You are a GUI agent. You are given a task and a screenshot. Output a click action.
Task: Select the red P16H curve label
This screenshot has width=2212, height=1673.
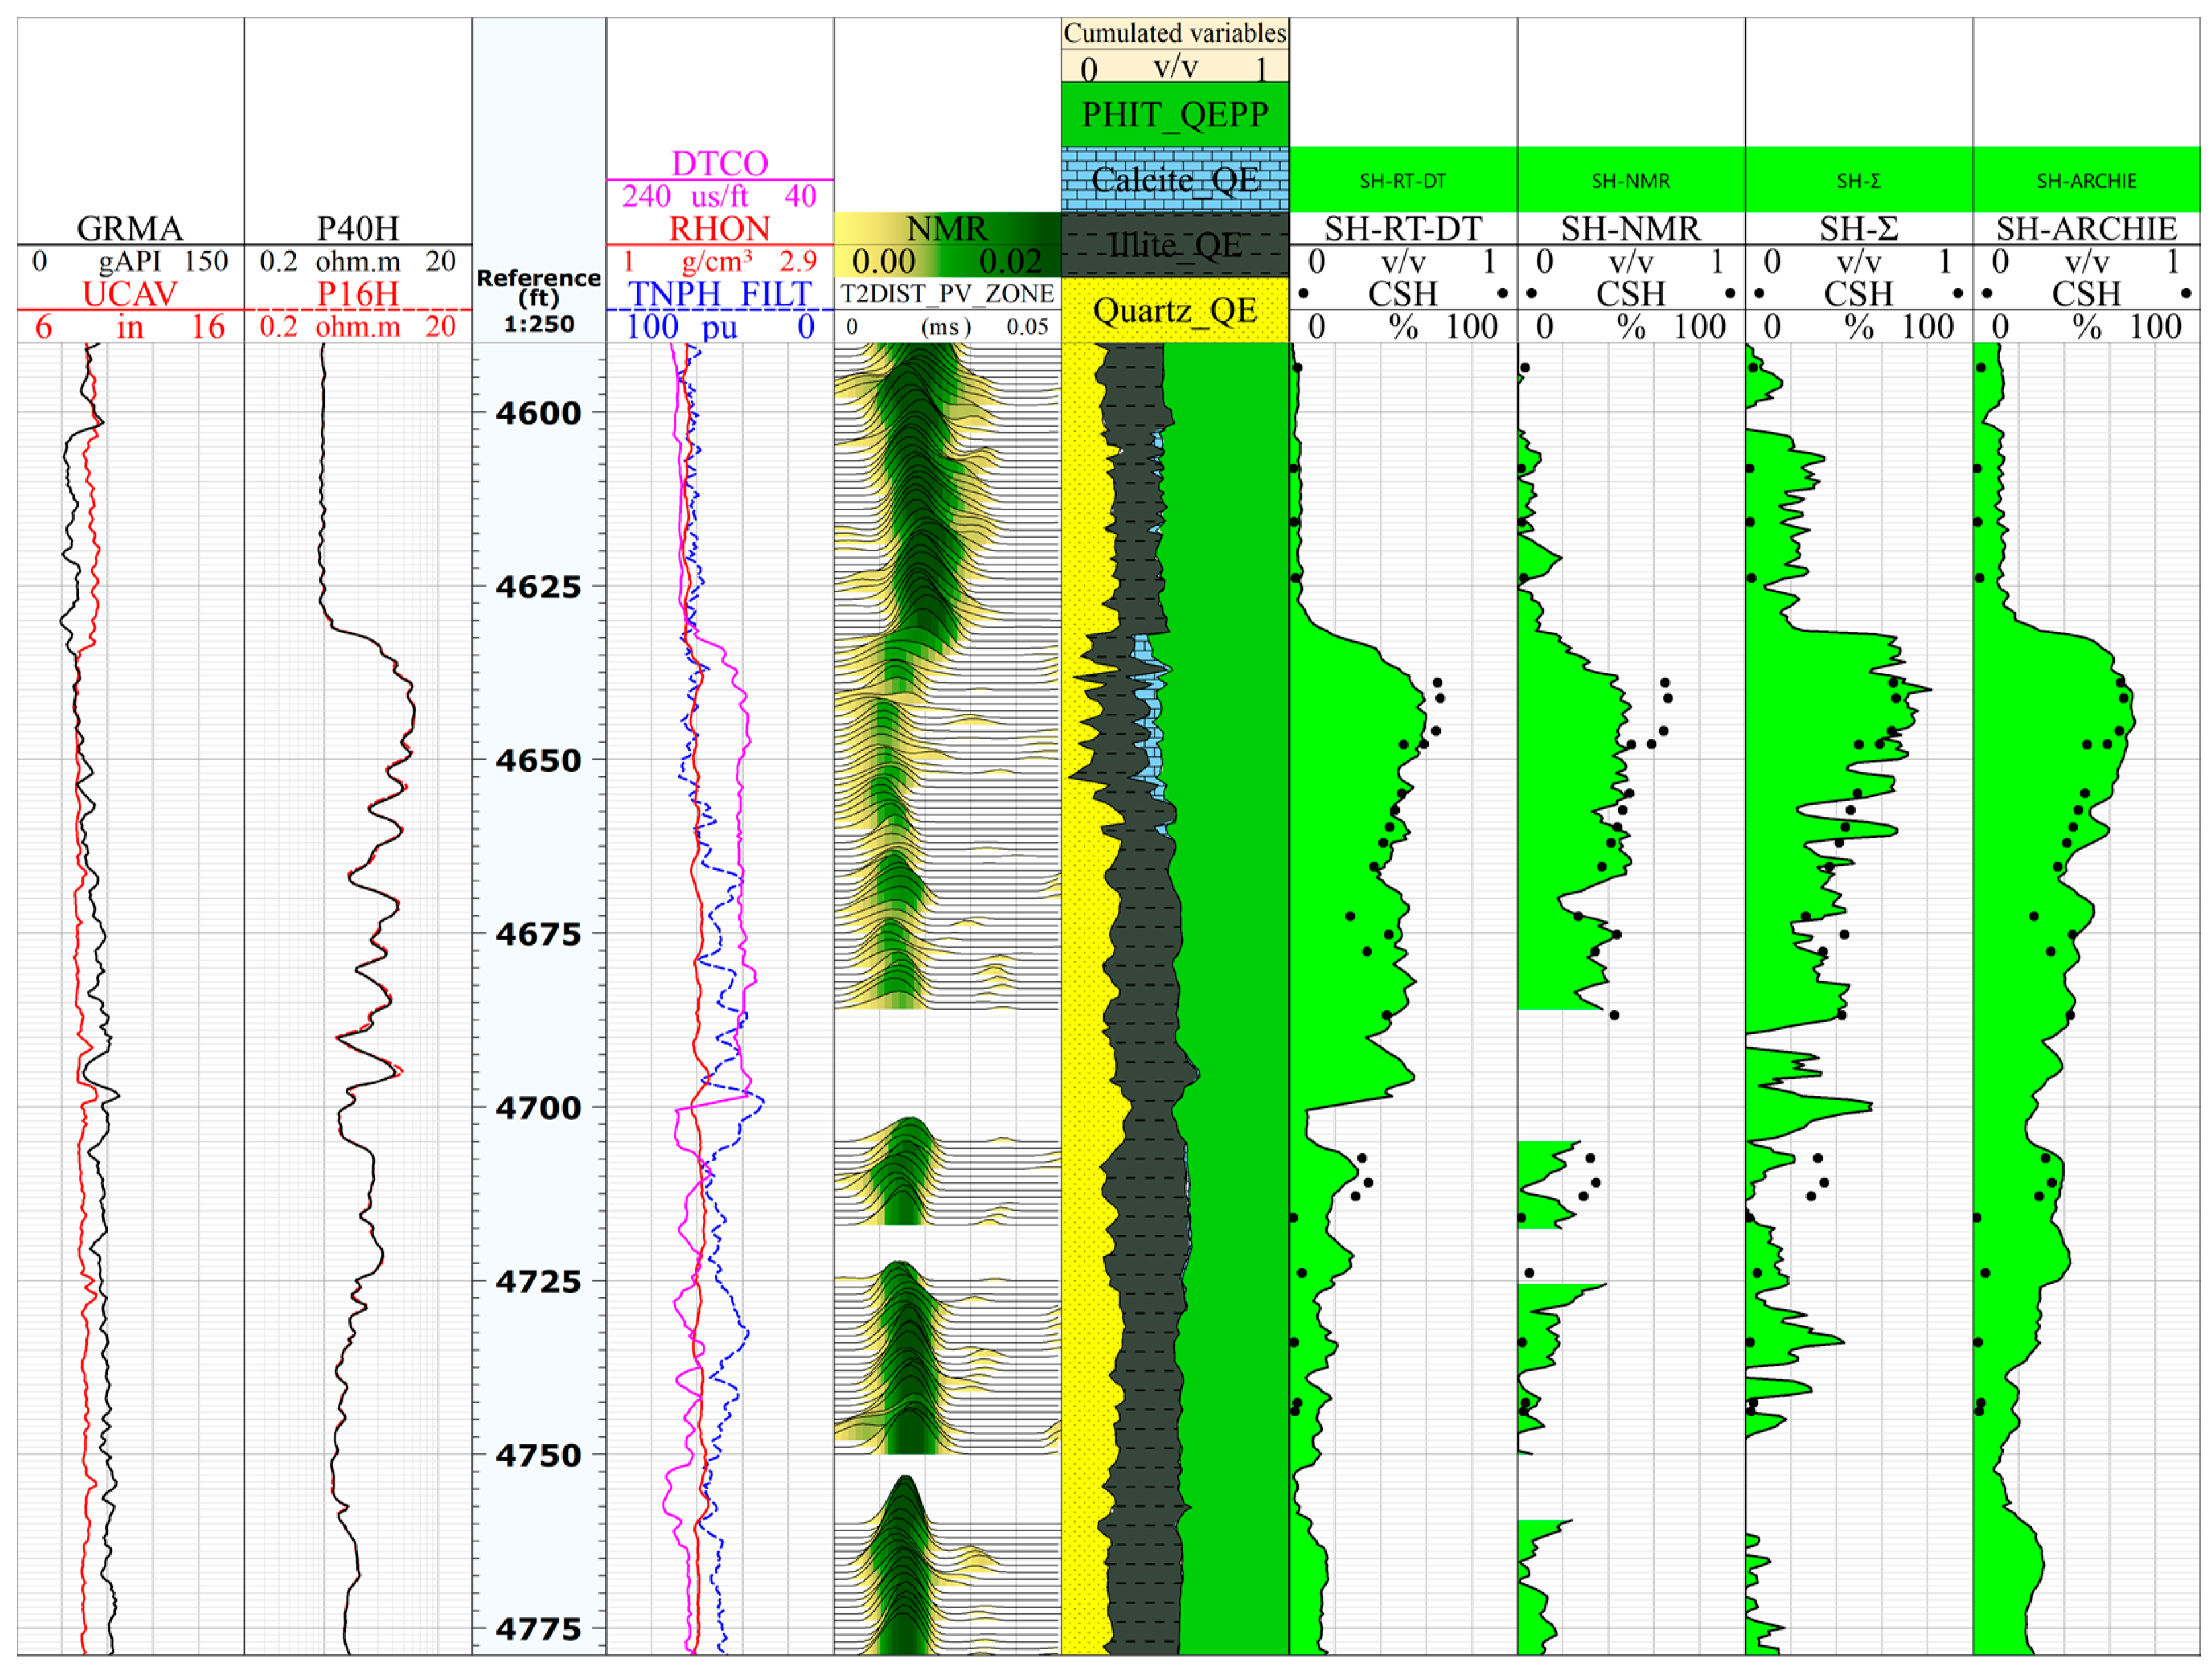click(358, 294)
